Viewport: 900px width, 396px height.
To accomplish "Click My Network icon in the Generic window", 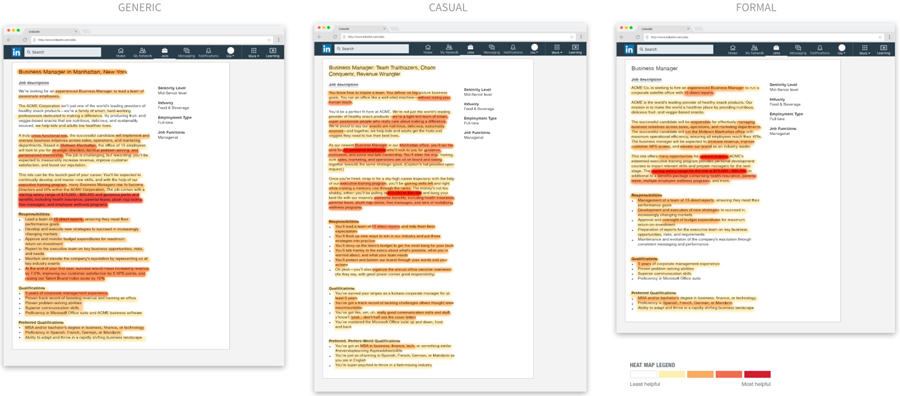I will pos(142,52).
